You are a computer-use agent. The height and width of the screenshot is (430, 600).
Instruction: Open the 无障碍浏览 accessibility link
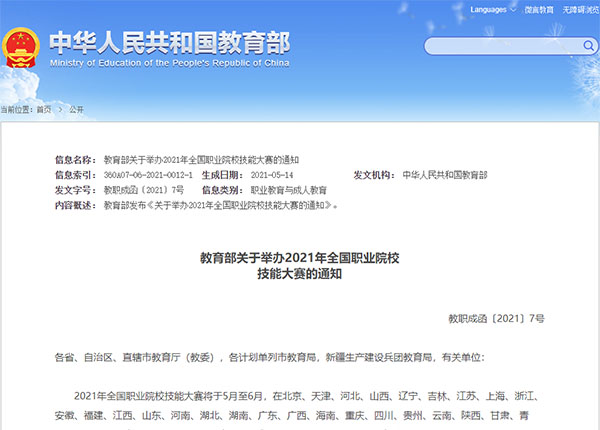580,10
